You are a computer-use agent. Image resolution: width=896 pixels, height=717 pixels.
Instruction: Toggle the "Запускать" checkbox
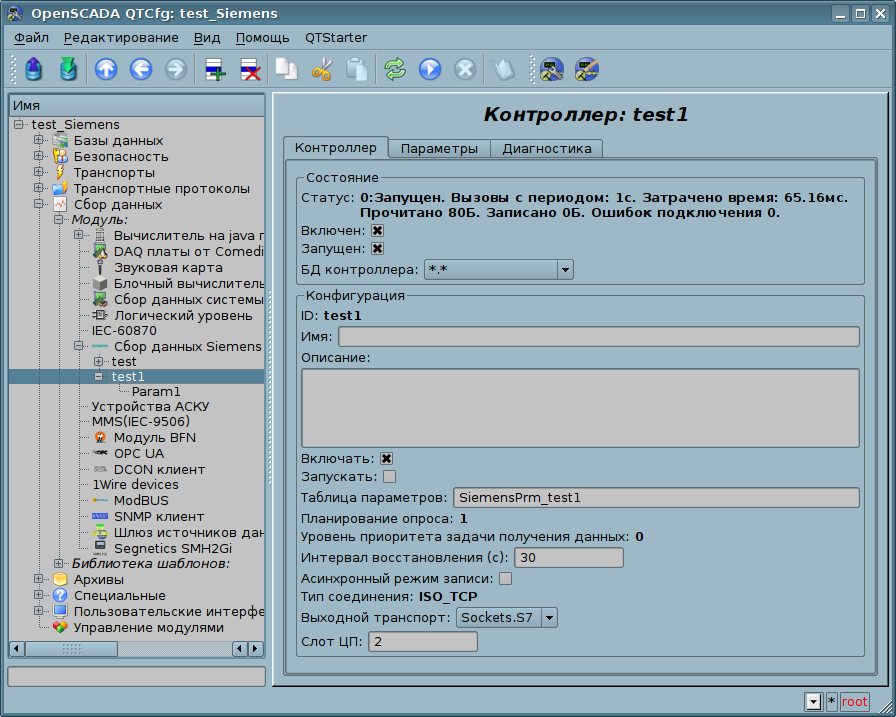point(390,477)
